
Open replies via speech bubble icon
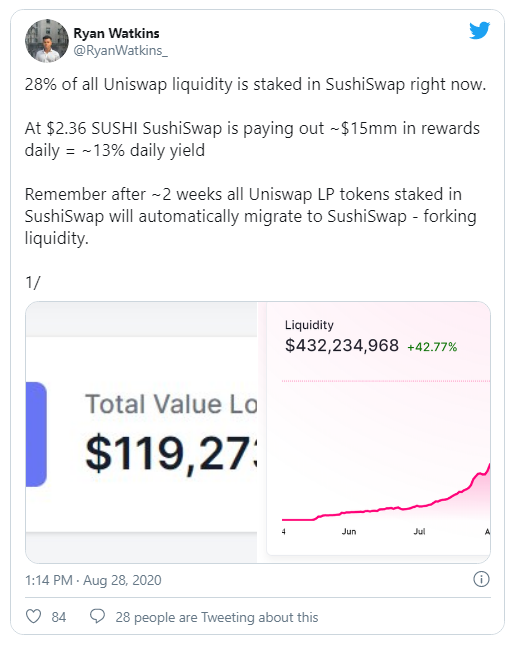pos(98,616)
